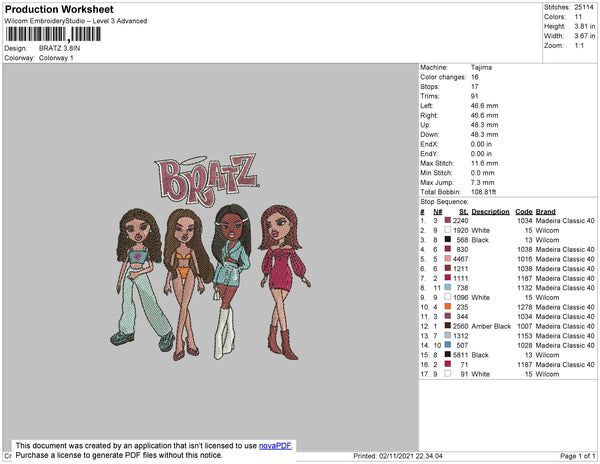Image resolution: width=600 pixels, height=464 pixels.
Task: Click 'Wilcom EmbroideryStudio – Level 3 Advanced' text
Action: [76, 21]
